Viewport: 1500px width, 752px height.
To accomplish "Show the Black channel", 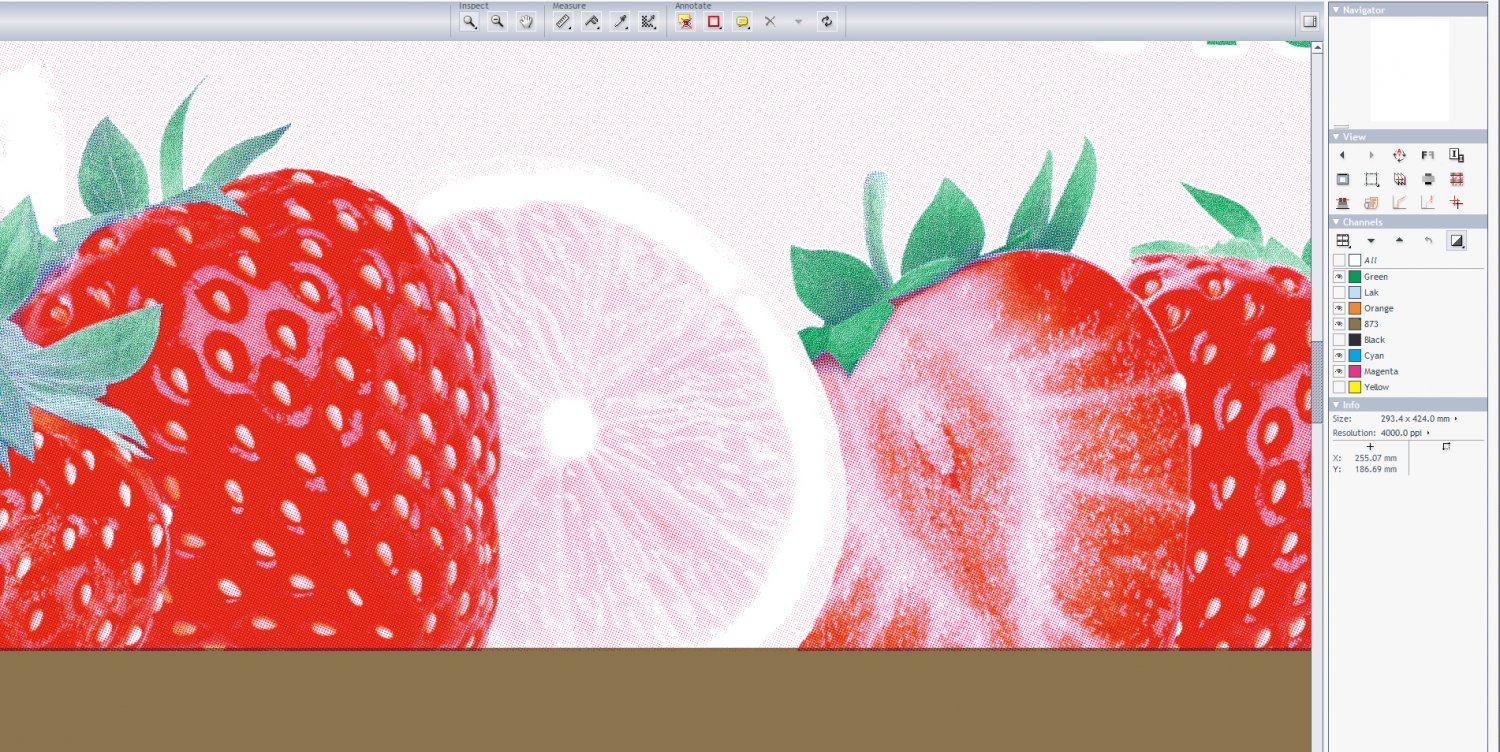I will point(1339,340).
